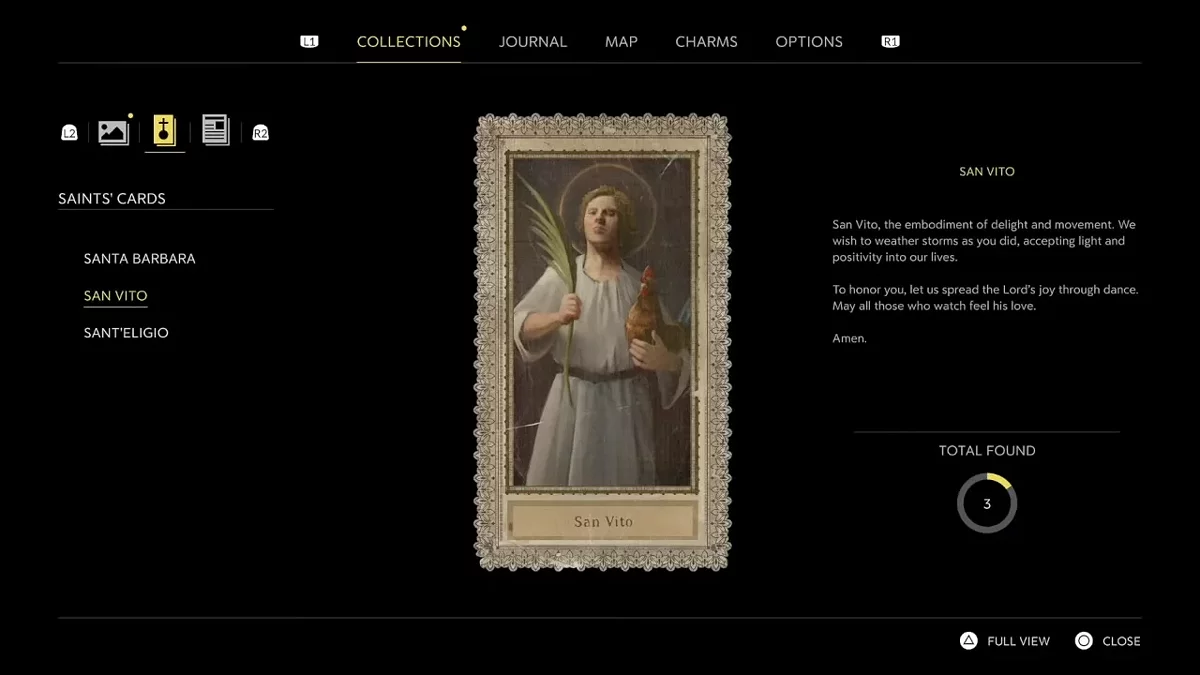
Task: Click the 'Amen.' text line
Action: click(x=849, y=339)
